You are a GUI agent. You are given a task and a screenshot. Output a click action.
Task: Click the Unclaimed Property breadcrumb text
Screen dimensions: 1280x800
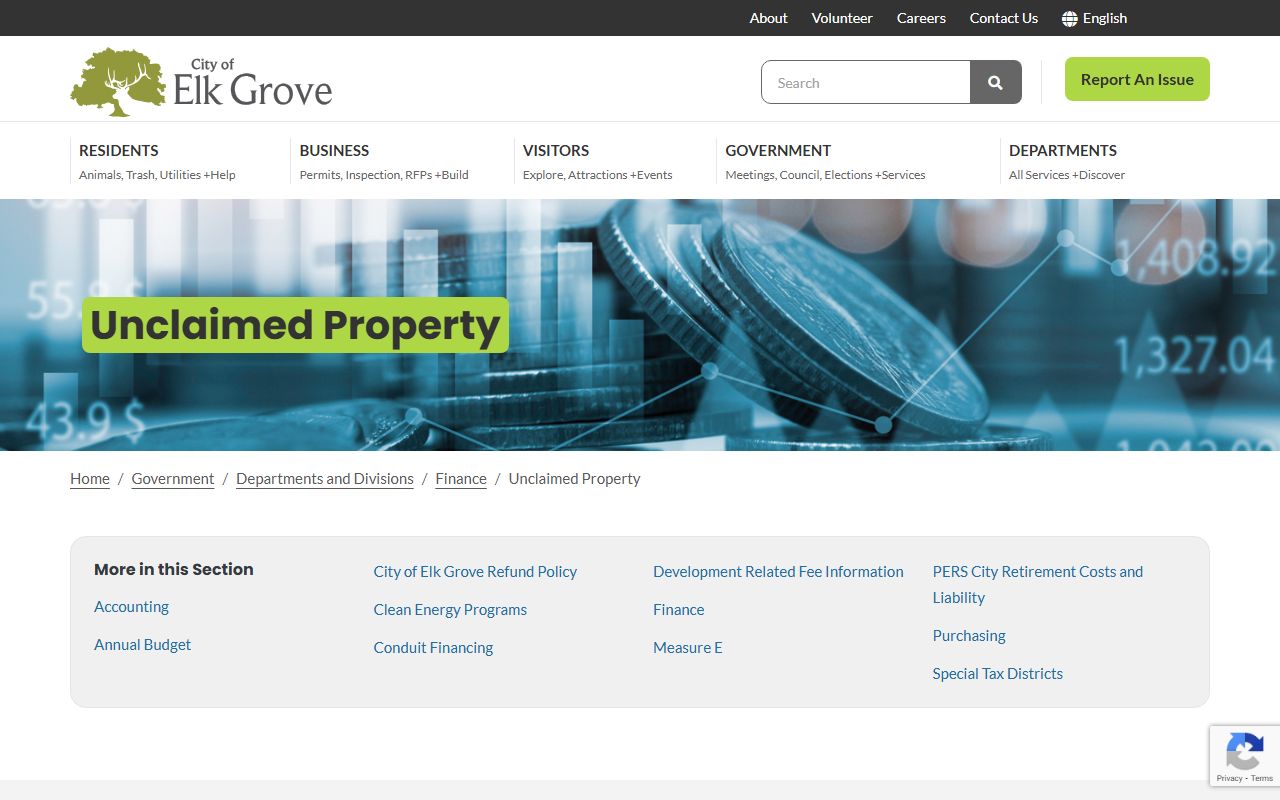pos(574,479)
